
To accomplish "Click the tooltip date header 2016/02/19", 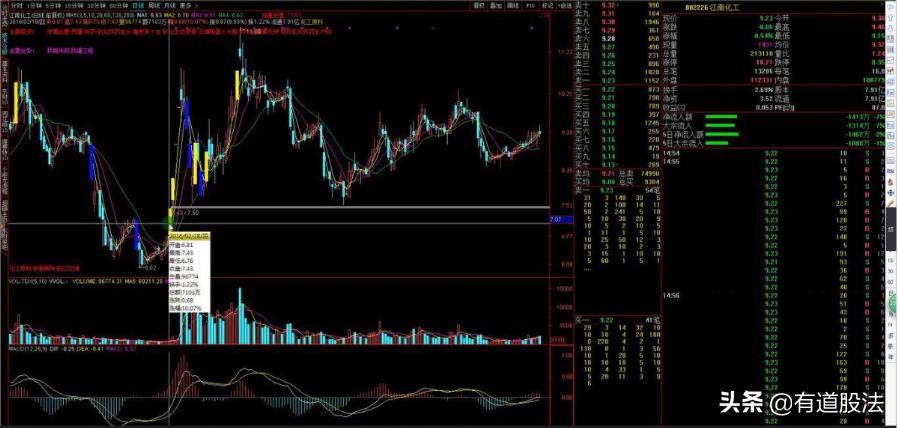I will click(x=190, y=235).
